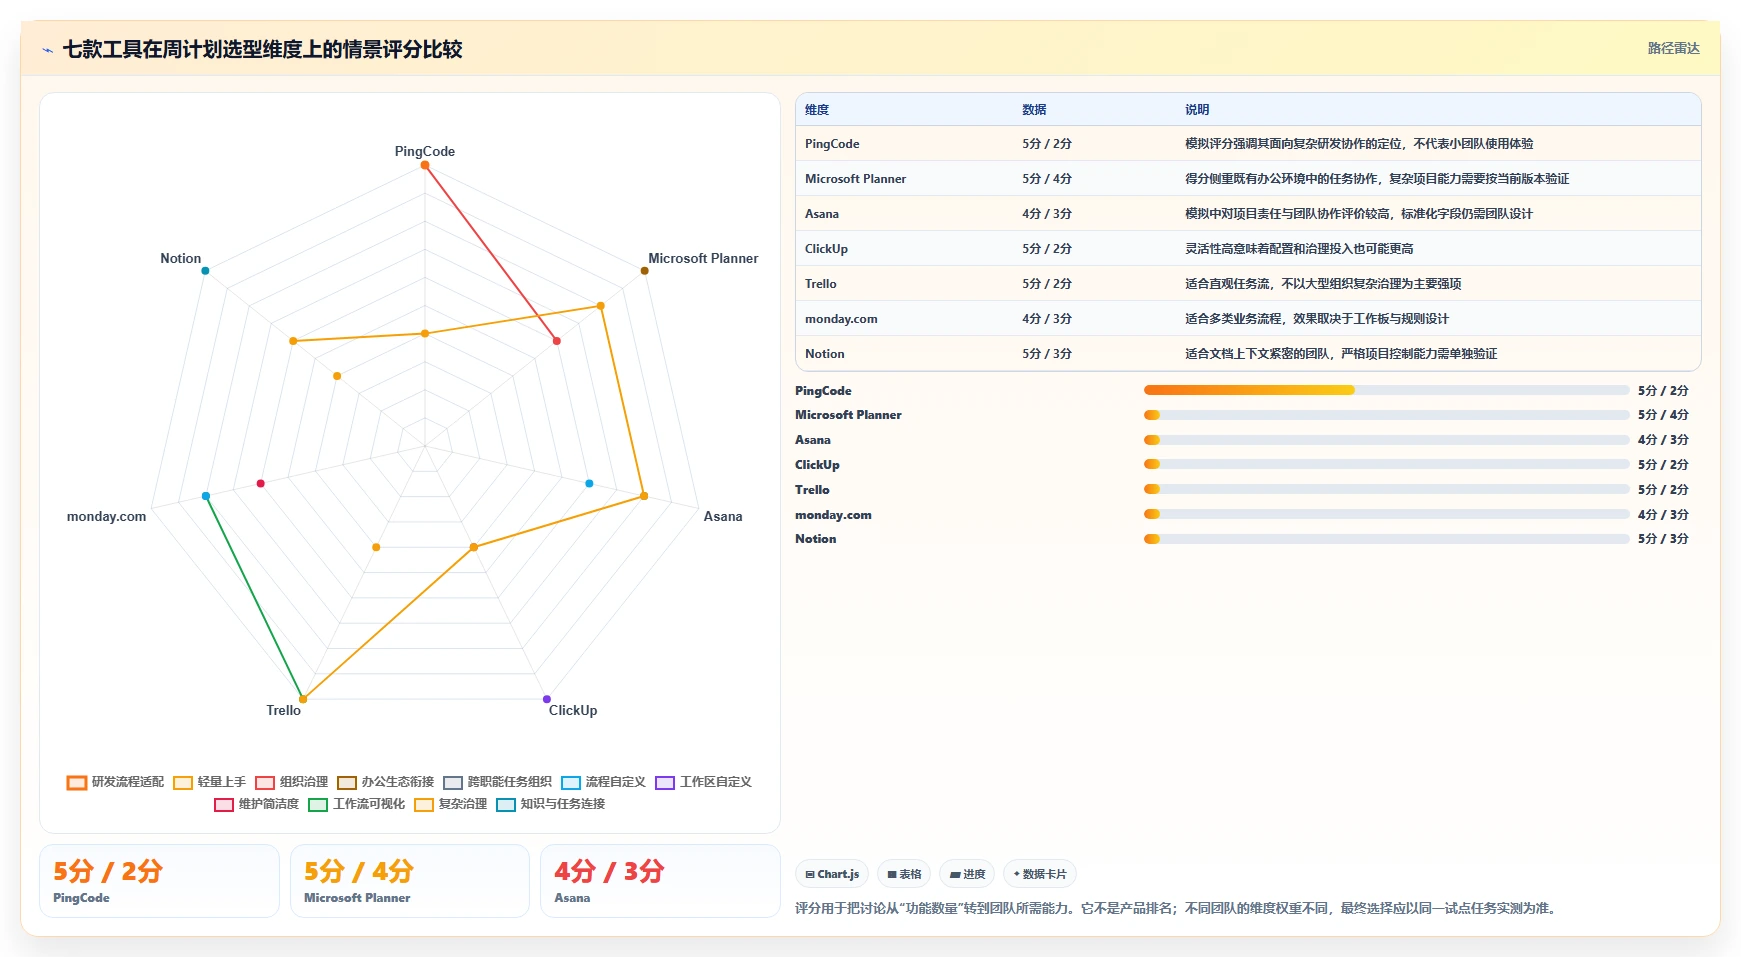The width and height of the screenshot is (1741, 957).
Task: Select the PingCode table row name
Action: [832, 144]
